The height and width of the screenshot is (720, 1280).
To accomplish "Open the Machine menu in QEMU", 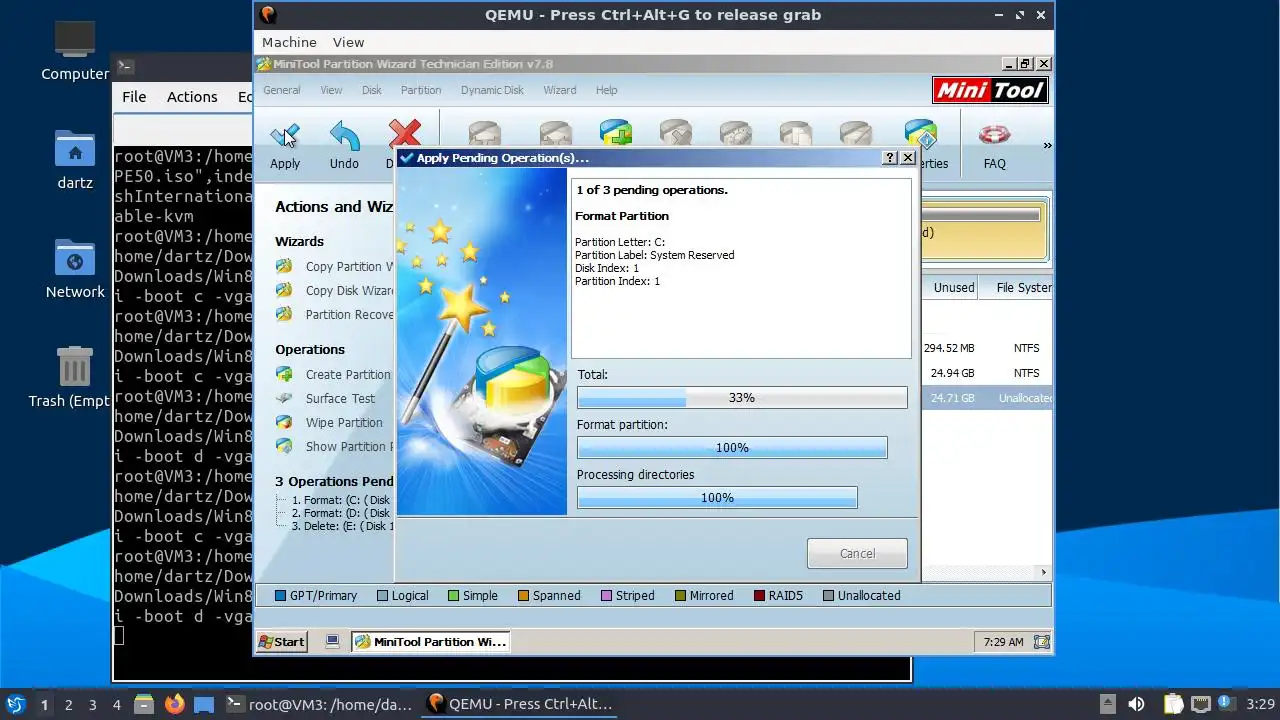I will pyautogui.click(x=289, y=42).
